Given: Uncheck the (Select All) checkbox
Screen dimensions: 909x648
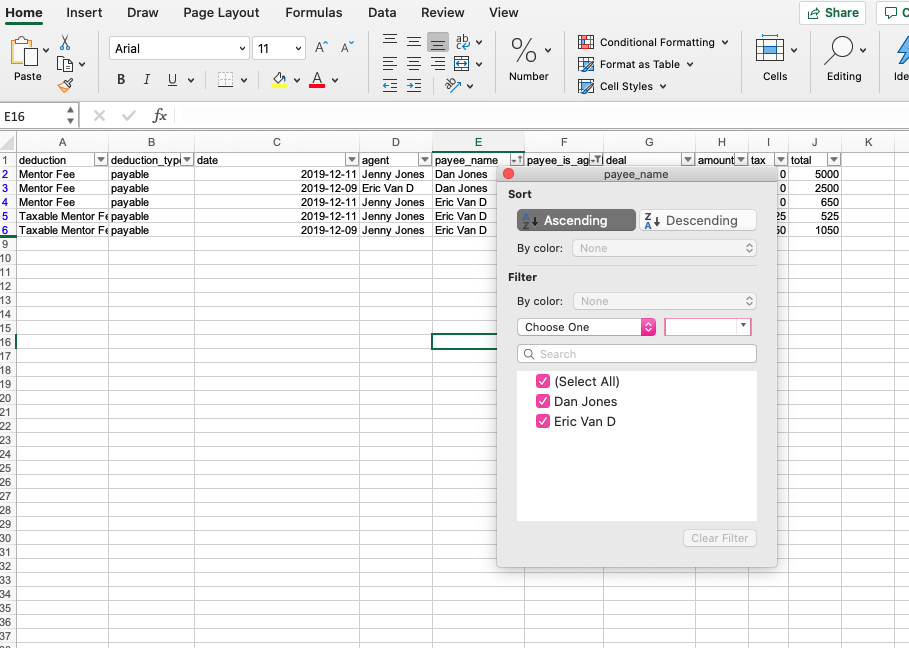Looking at the screenshot, I should [x=543, y=381].
